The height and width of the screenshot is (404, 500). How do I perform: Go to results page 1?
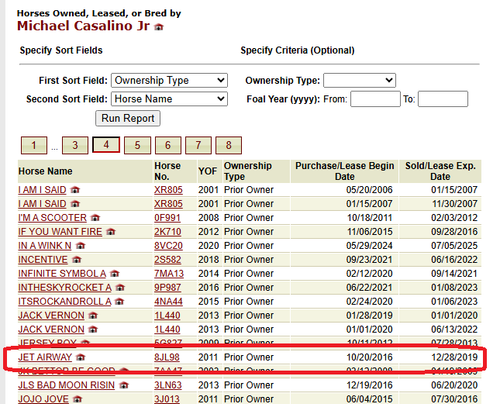tap(34, 145)
